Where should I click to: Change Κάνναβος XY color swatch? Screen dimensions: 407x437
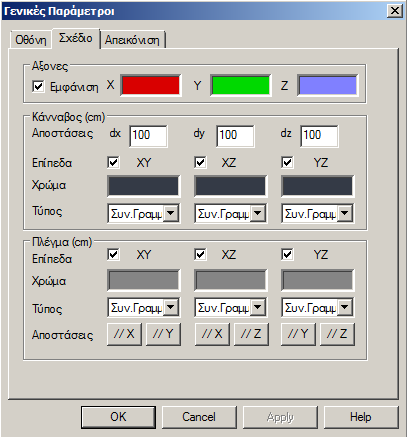[143, 186]
